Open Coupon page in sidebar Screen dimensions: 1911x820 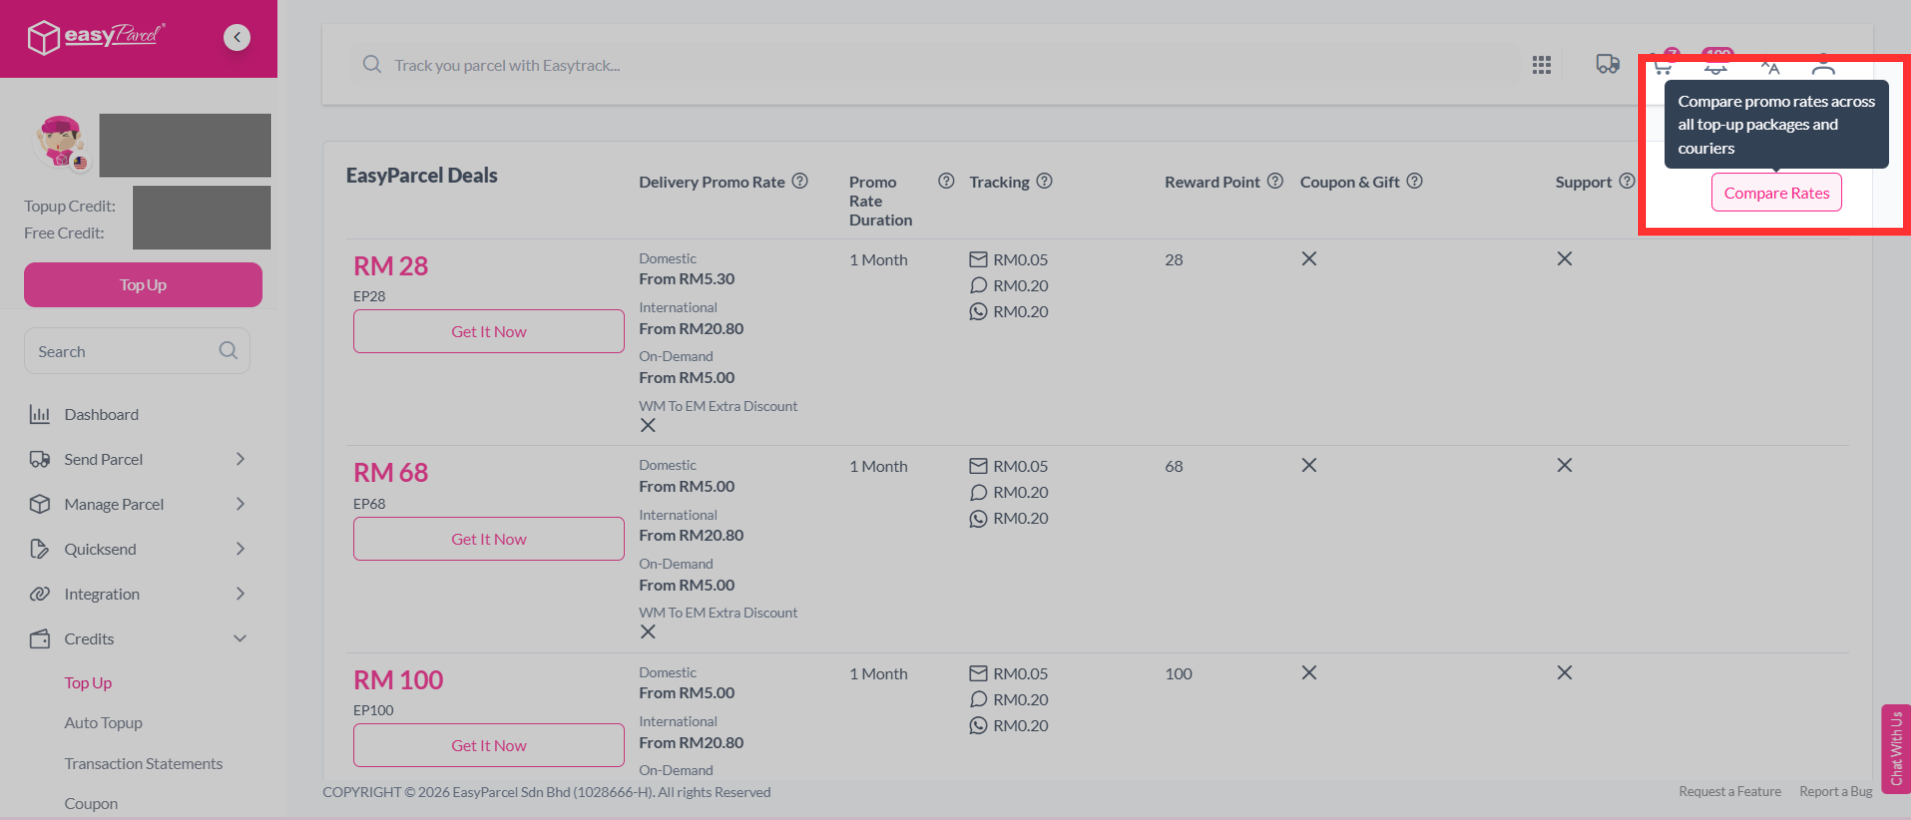point(91,804)
